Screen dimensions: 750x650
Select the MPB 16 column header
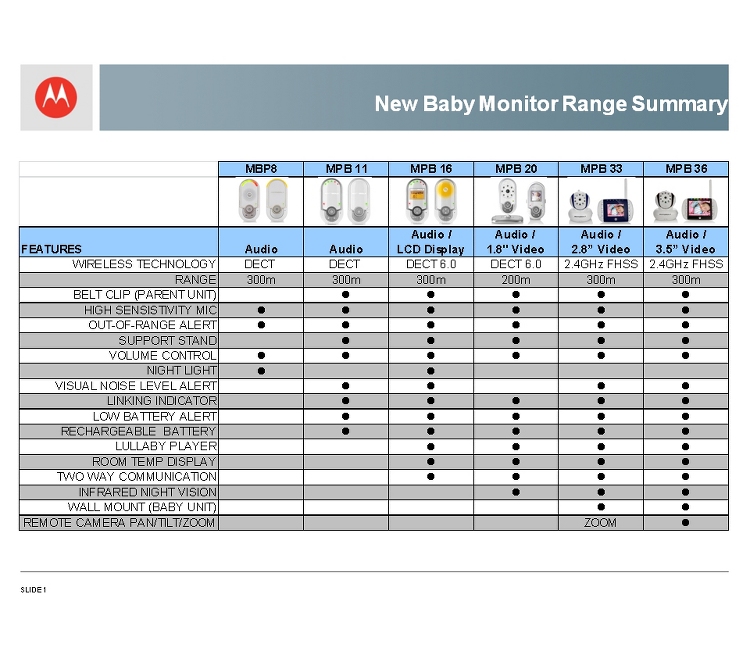point(431,169)
